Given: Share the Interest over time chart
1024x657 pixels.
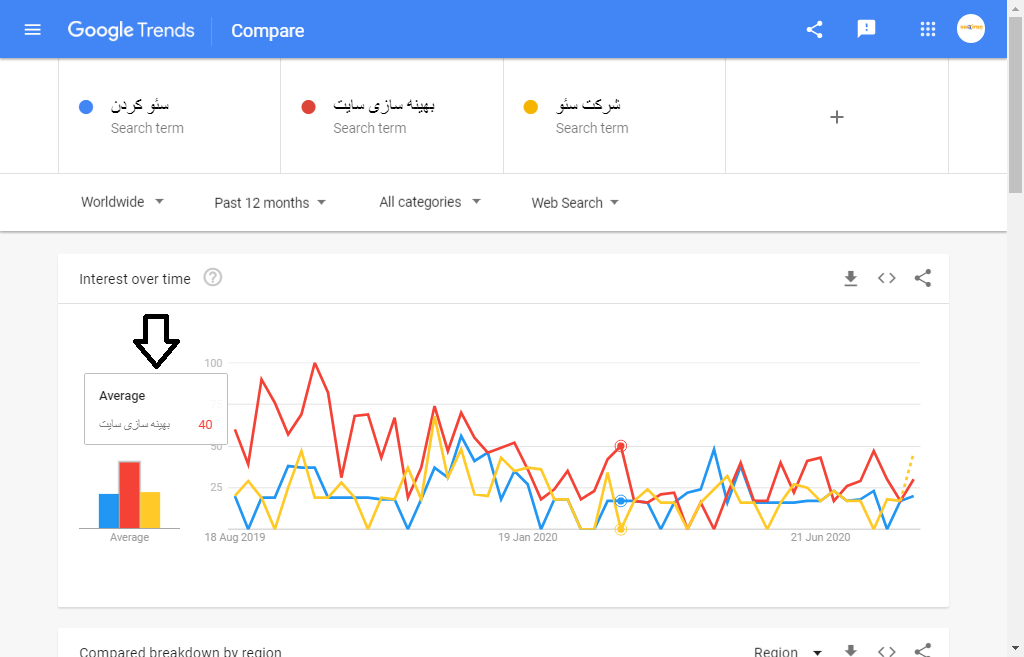Looking at the screenshot, I should 923,279.
